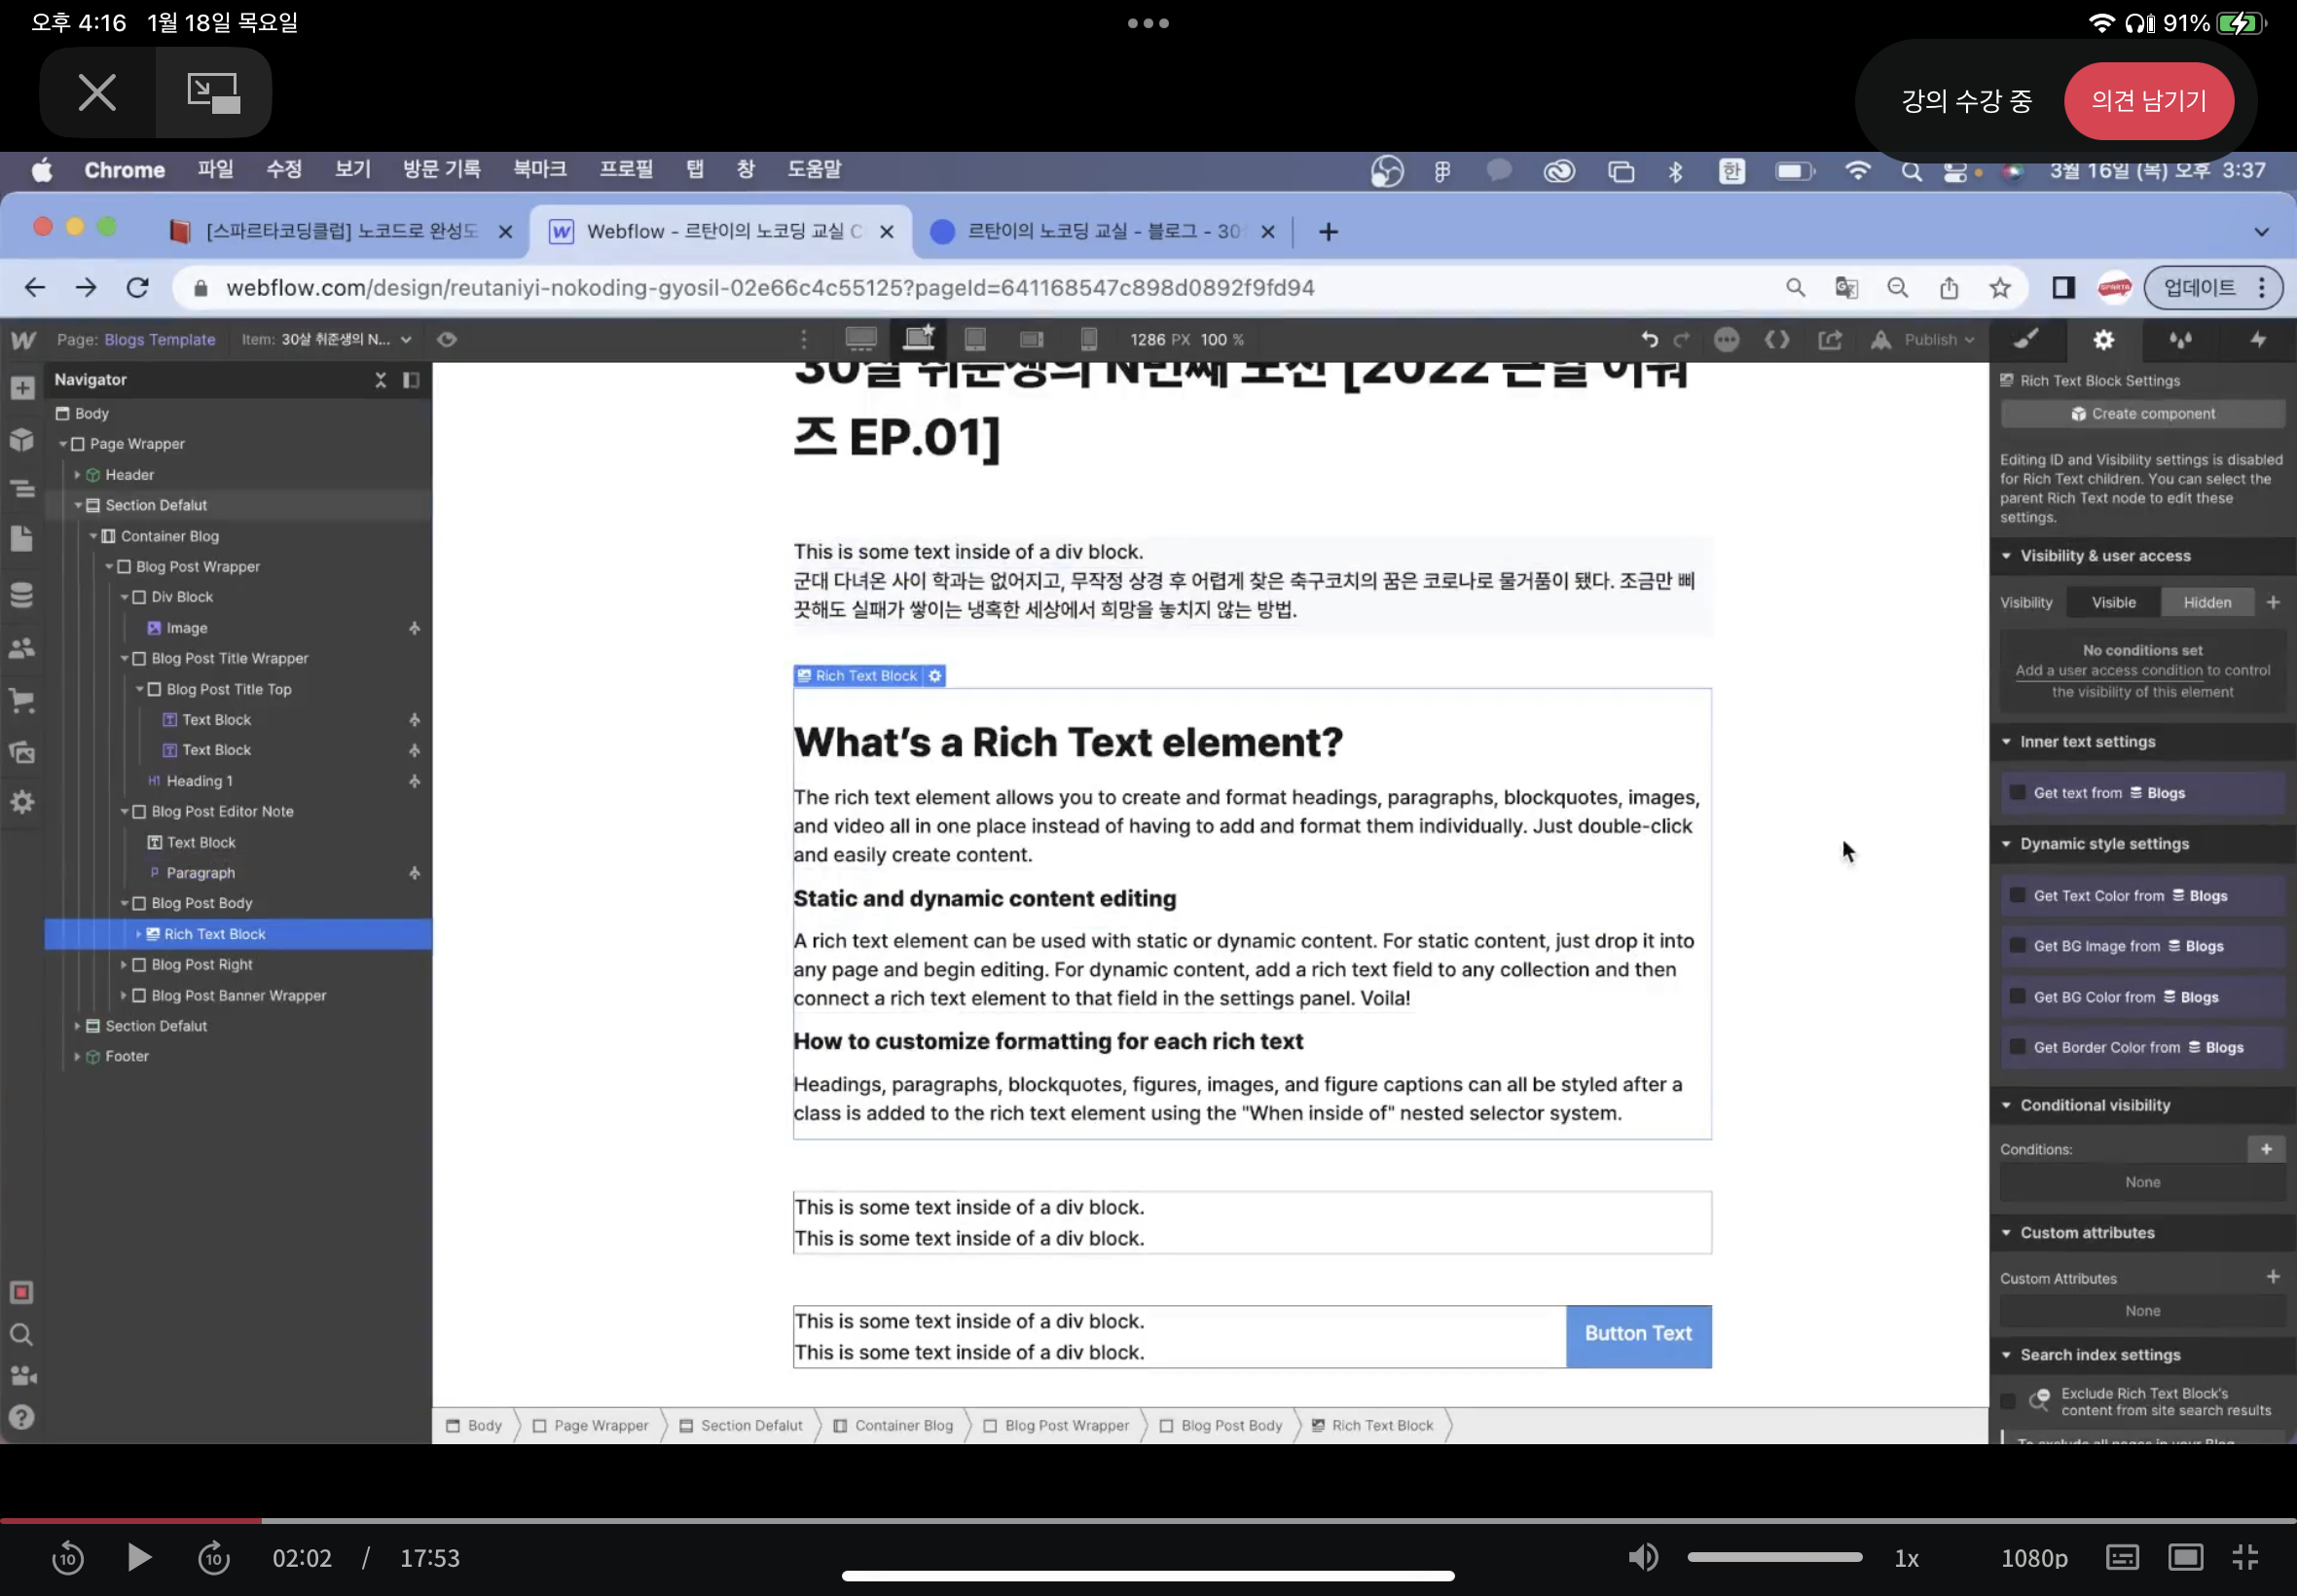2297x1596 pixels.
Task: Open the search magnifier icon in left sidebar
Action: 22,1335
